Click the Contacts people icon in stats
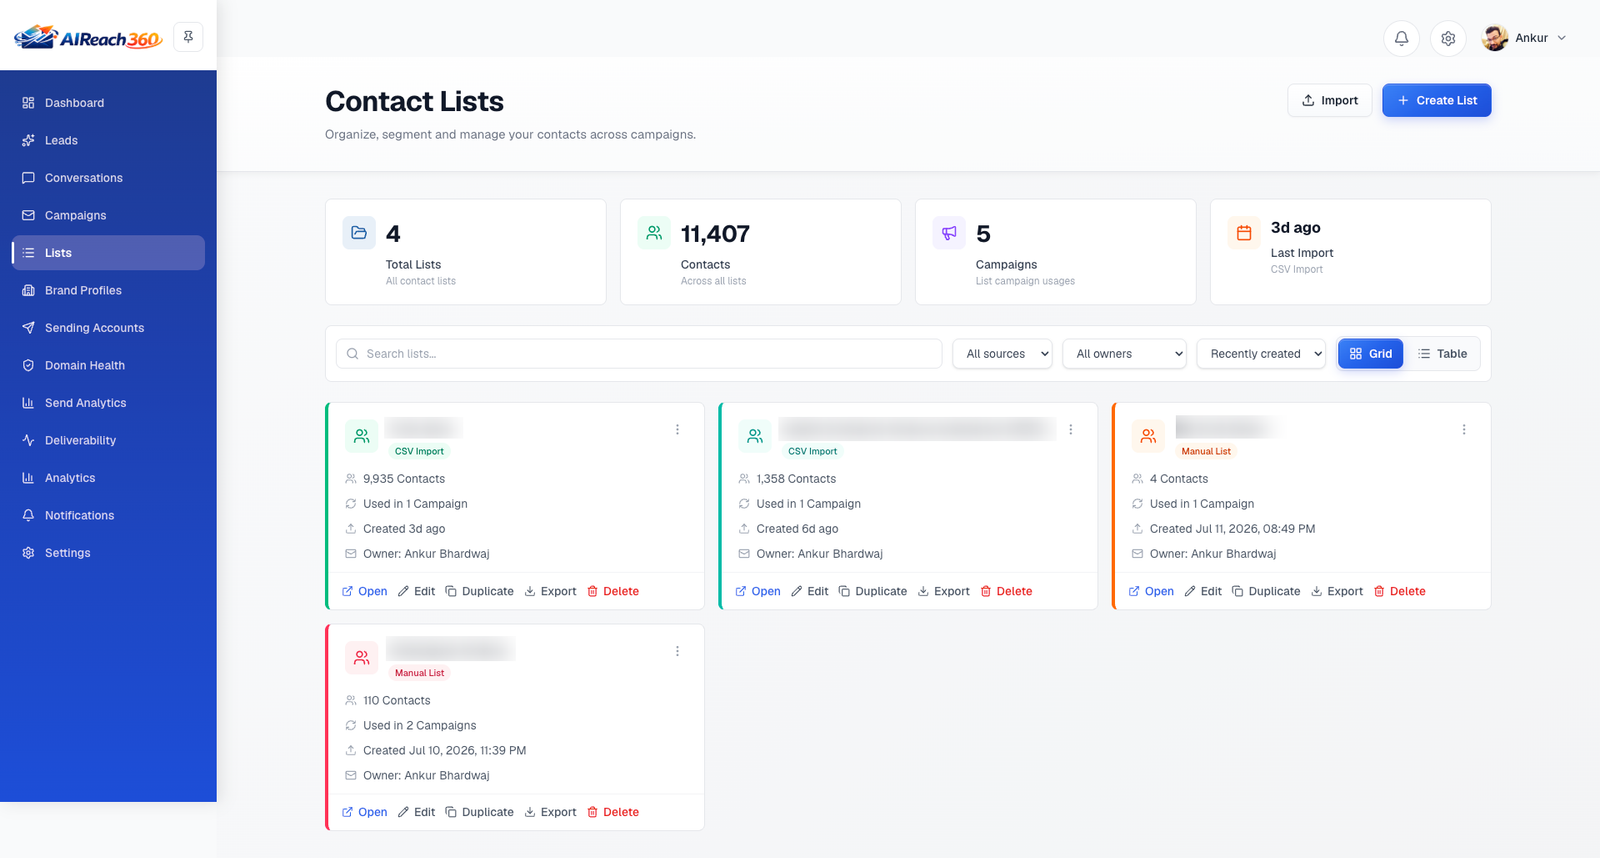 pyautogui.click(x=654, y=232)
